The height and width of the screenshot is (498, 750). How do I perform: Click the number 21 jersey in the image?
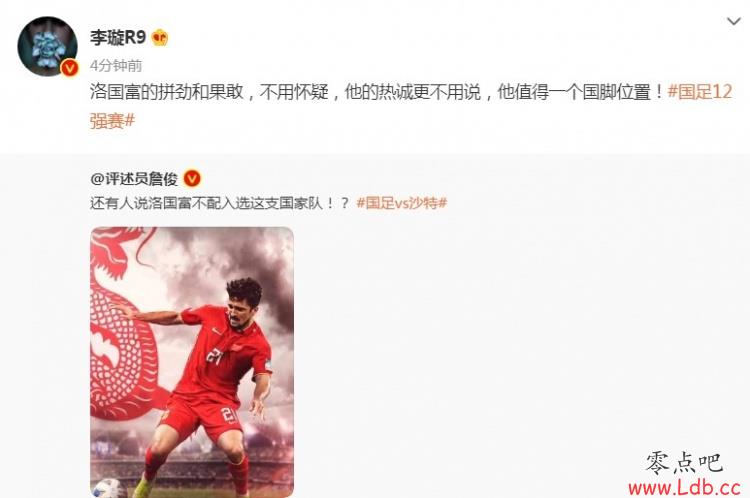click(x=216, y=355)
